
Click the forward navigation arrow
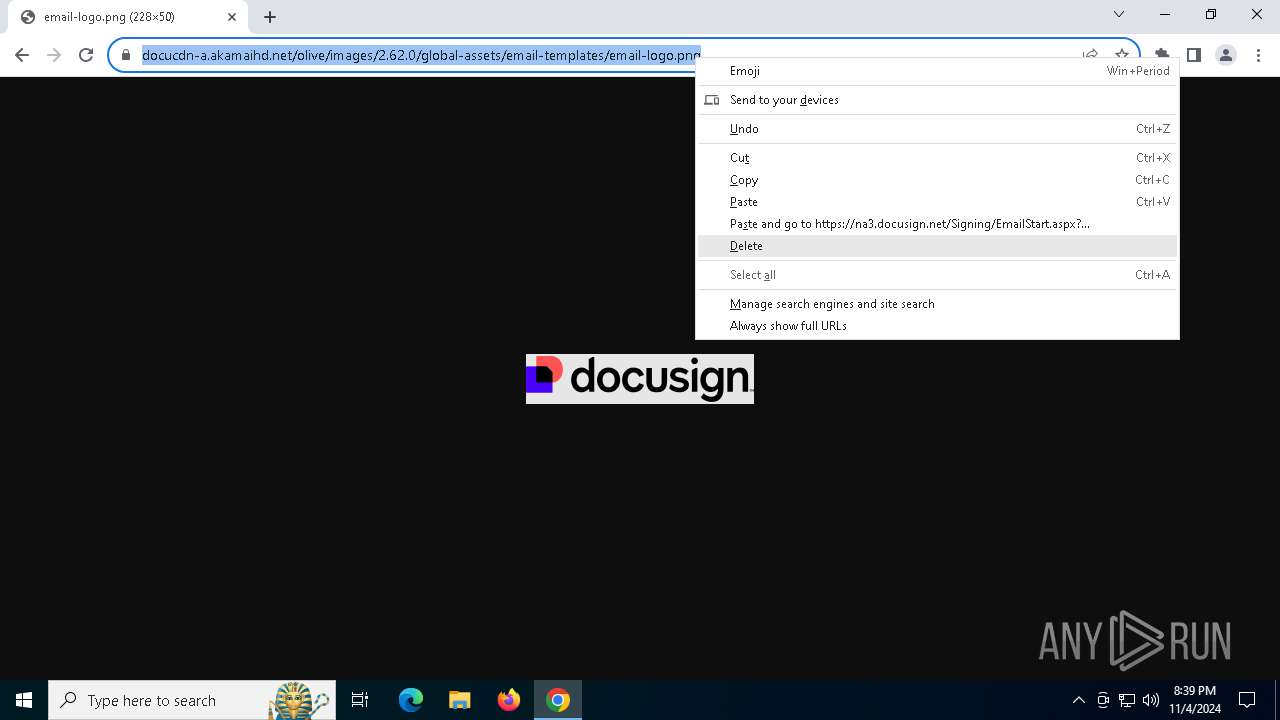pyautogui.click(x=54, y=55)
